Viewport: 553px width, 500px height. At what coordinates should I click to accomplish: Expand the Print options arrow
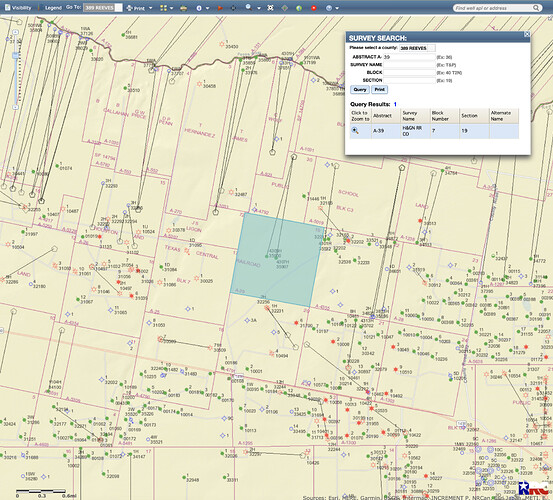pos(151,8)
